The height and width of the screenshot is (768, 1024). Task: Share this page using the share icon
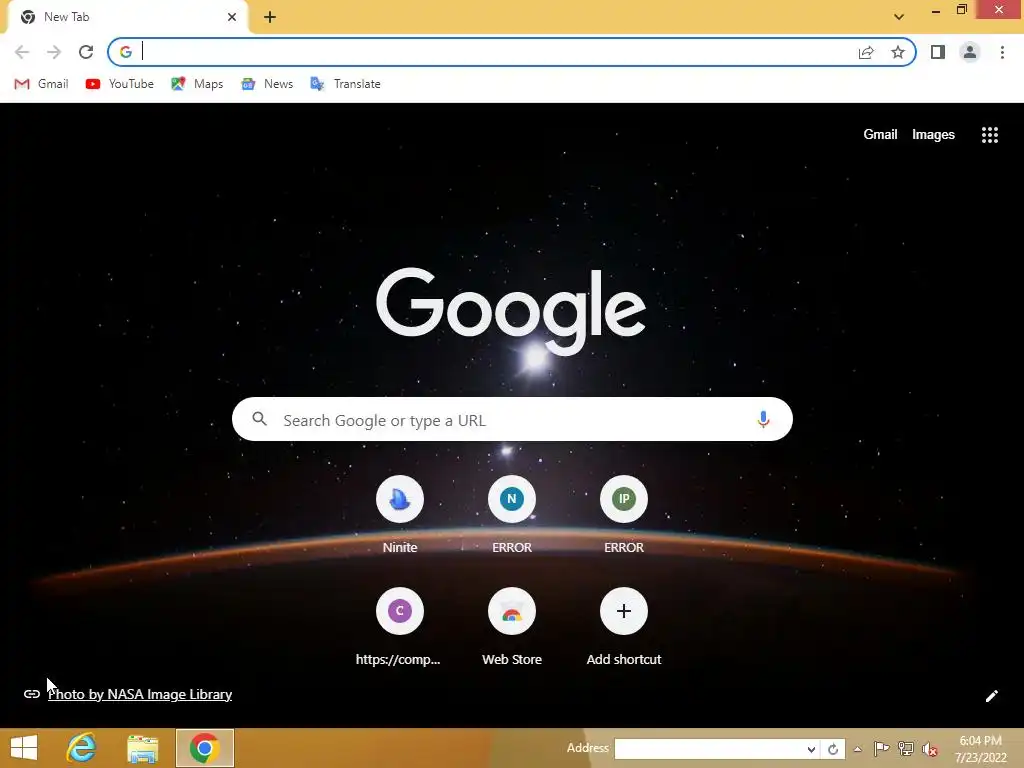click(x=866, y=52)
